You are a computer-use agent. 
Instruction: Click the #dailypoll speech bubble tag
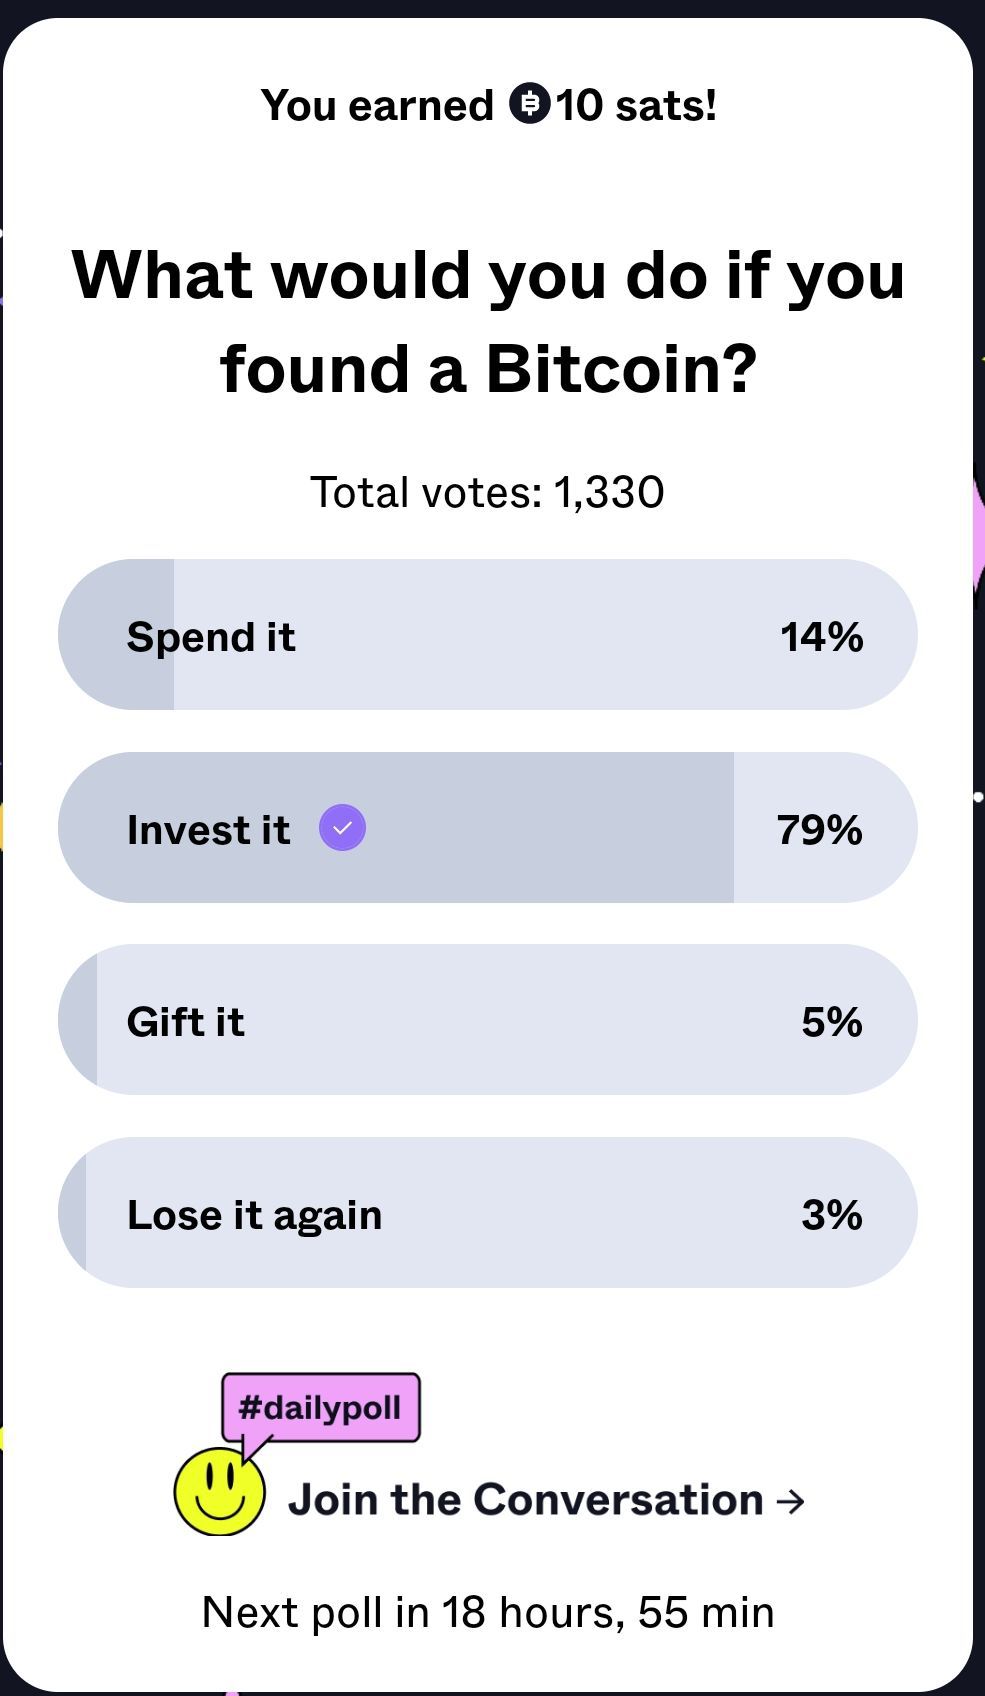tap(320, 1408)
